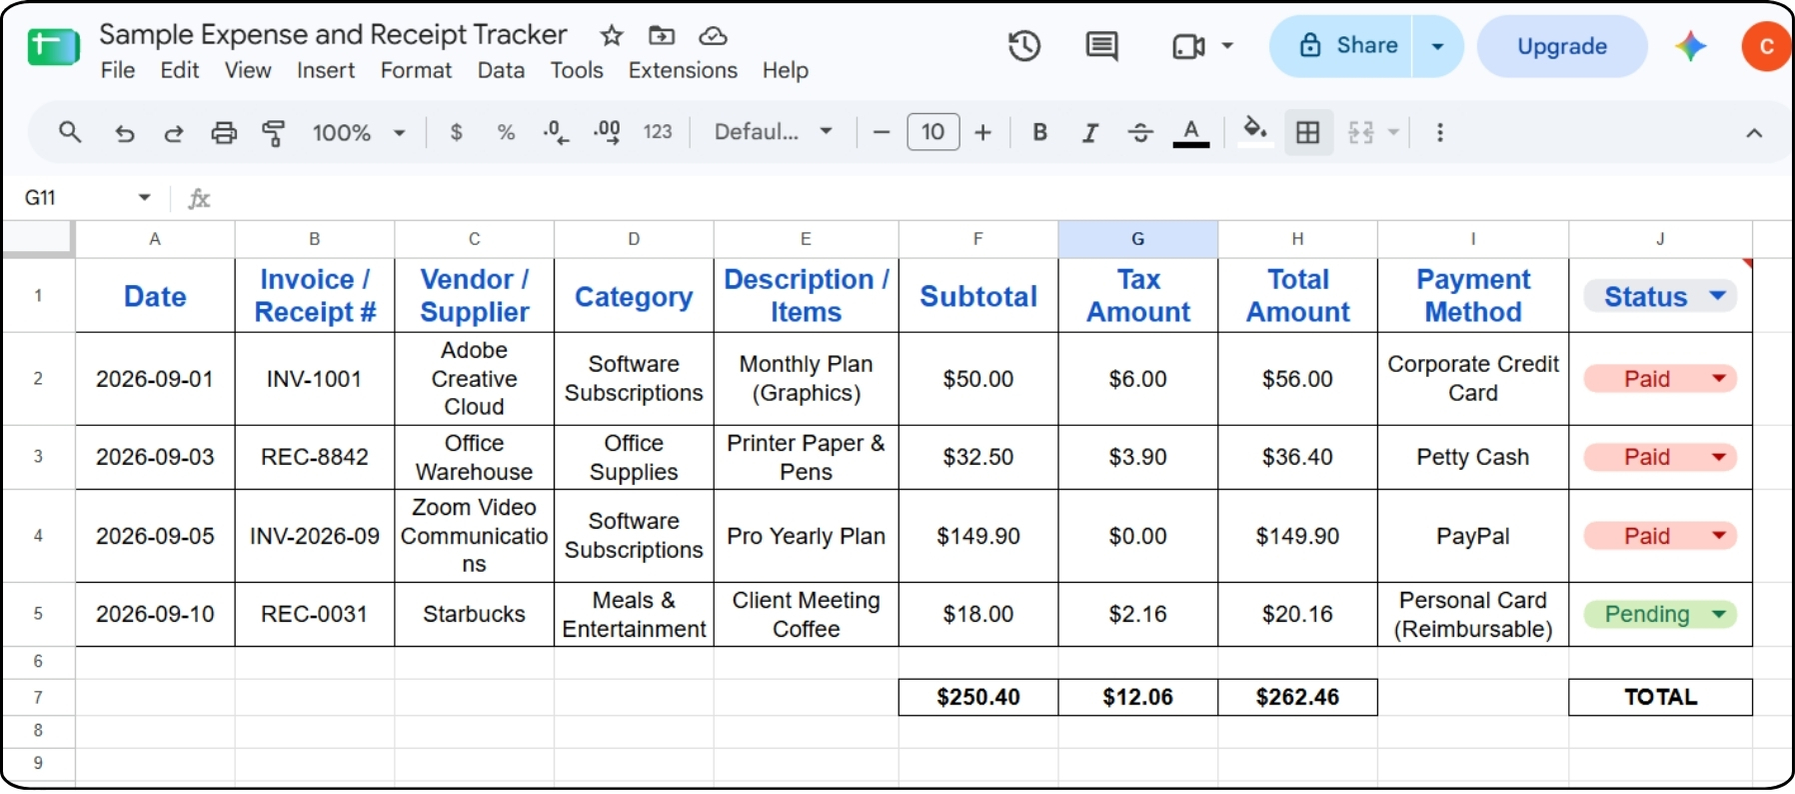This screenshot has height=794, width=1795.
Task: Open the user account avatar
Action: click(x=1766, y=46)
